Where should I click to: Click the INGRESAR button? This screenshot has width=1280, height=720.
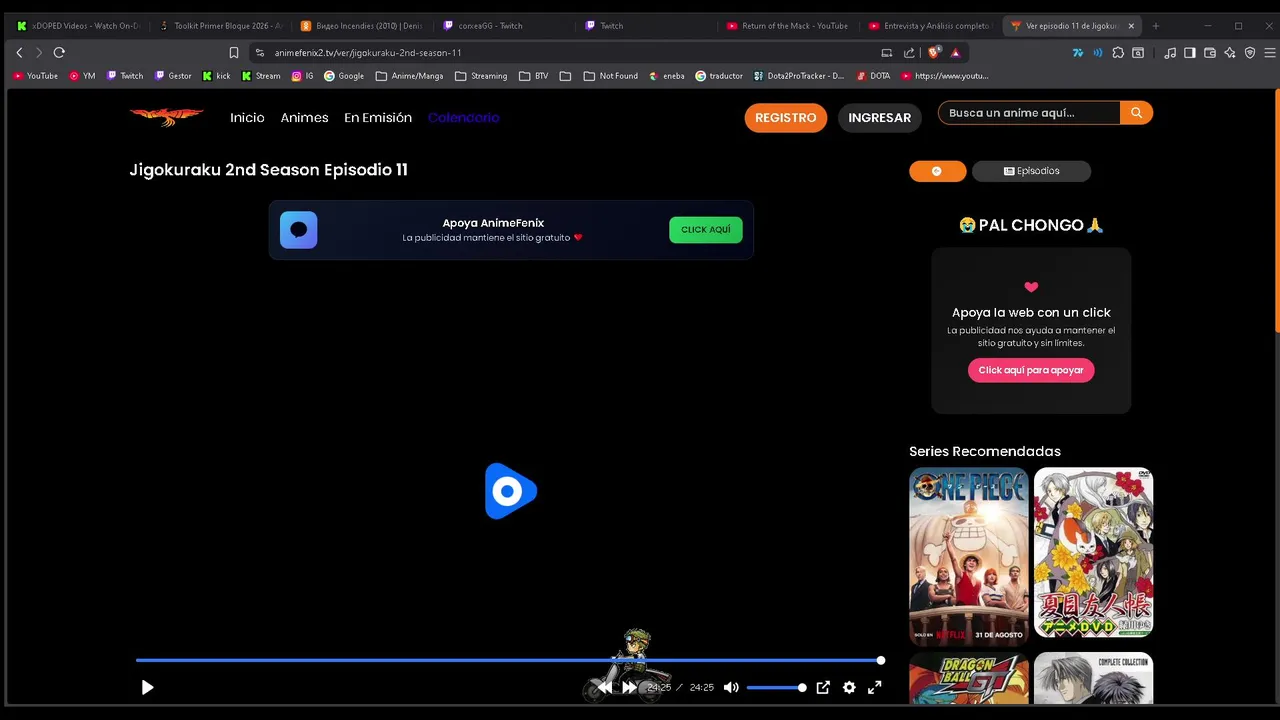coord(879,118)
